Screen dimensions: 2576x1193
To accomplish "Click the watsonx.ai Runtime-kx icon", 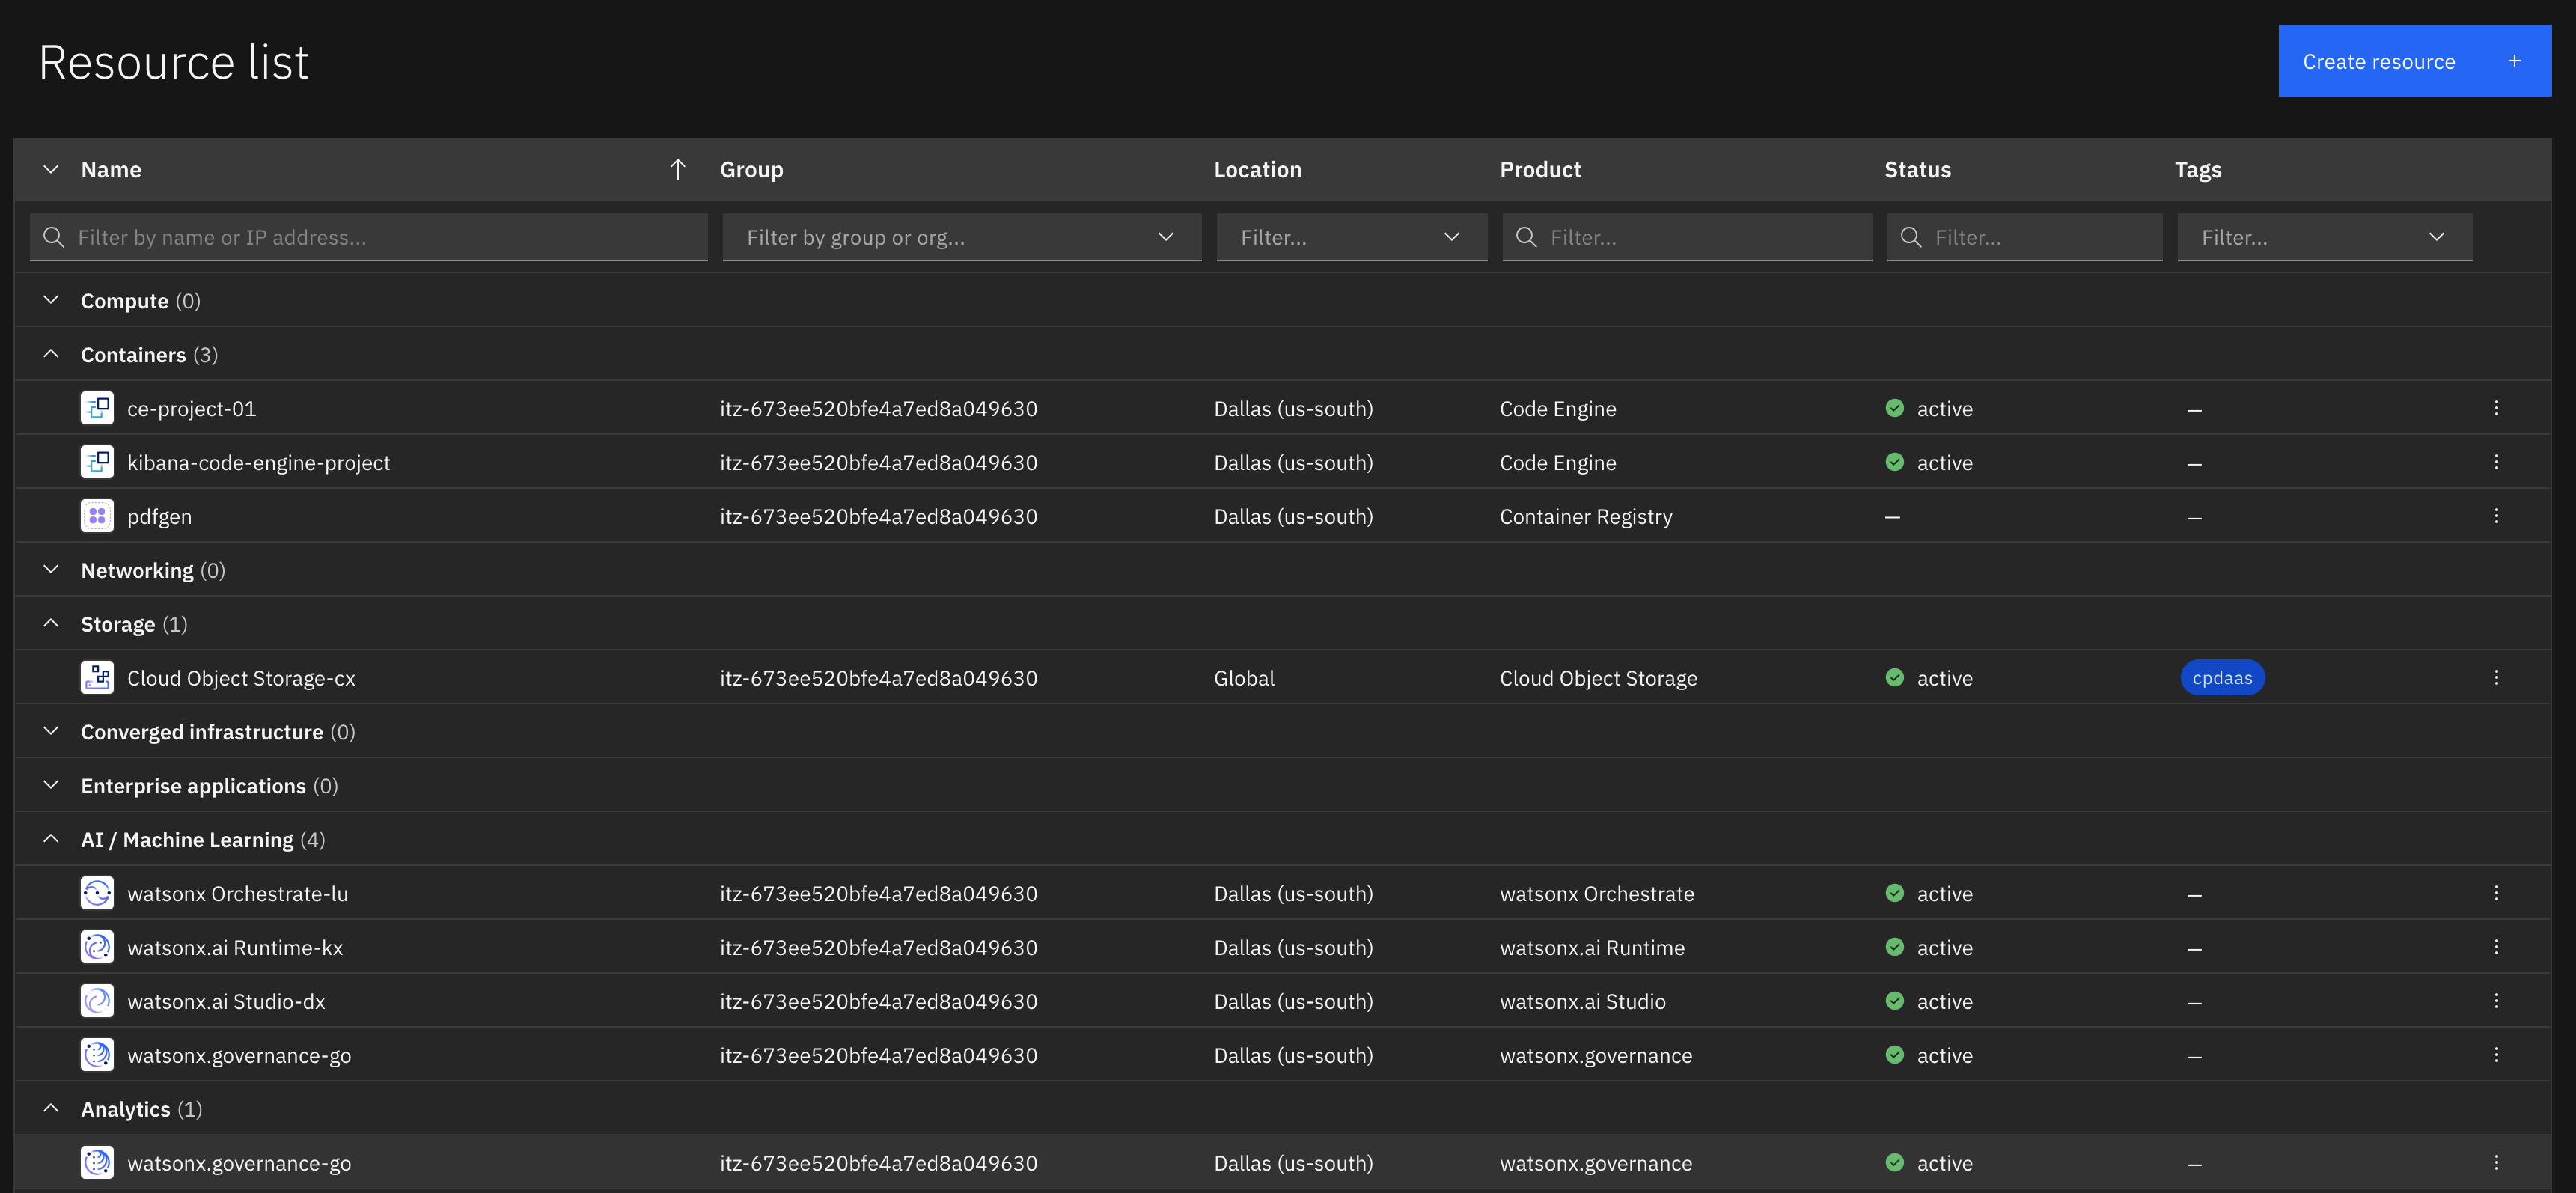I will (97, 947).
